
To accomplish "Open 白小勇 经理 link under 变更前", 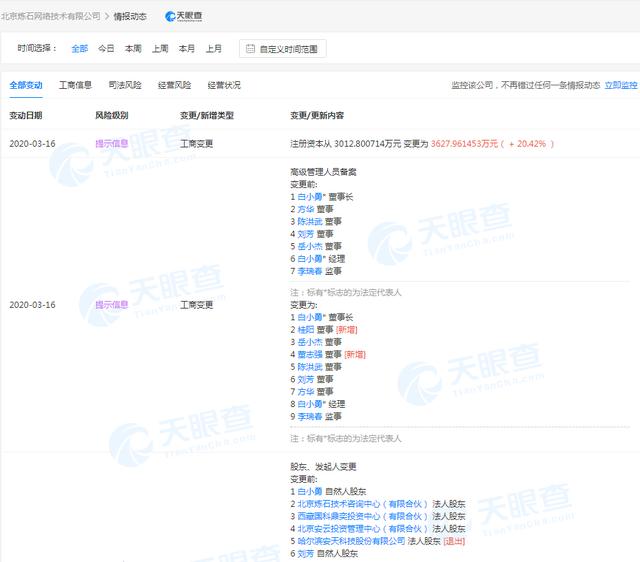I will pyautogui.click(x=310, y=259).
